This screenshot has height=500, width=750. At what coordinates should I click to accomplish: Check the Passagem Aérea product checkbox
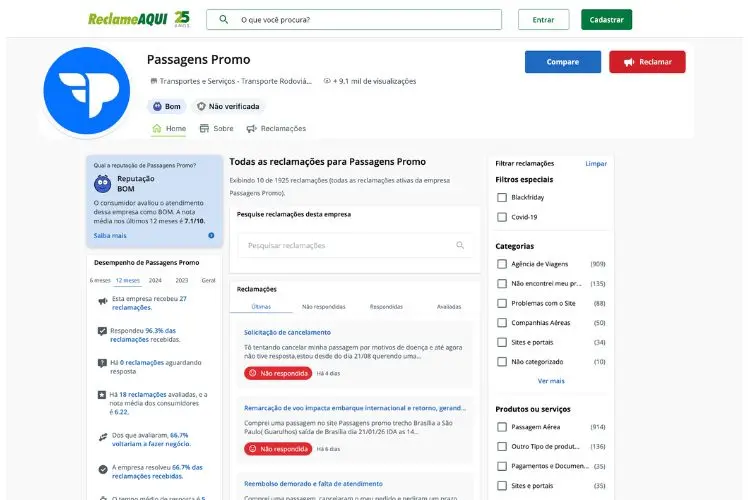pyautogui.click(x=502, y=427)
